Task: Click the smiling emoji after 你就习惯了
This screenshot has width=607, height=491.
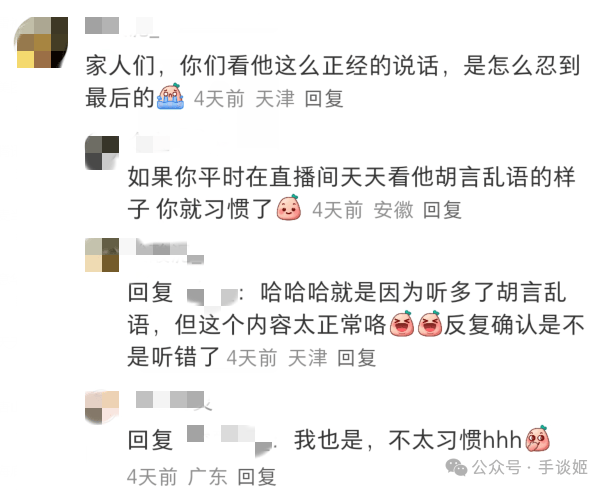Action: pyautogui.click(x=289, y=208)
